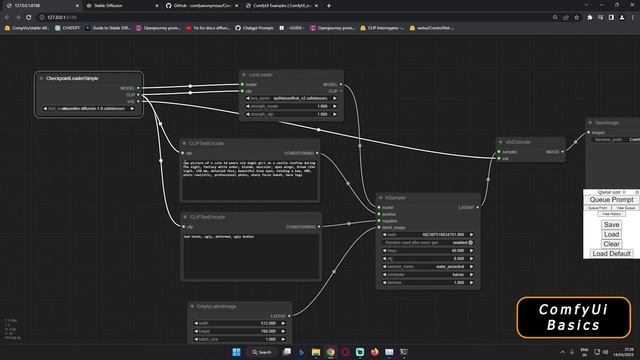Viewport: 640px width, 360px height.
Task: Select previous ckpt_name checkpoint with left arrow
Action: click(x=45, y=109)
